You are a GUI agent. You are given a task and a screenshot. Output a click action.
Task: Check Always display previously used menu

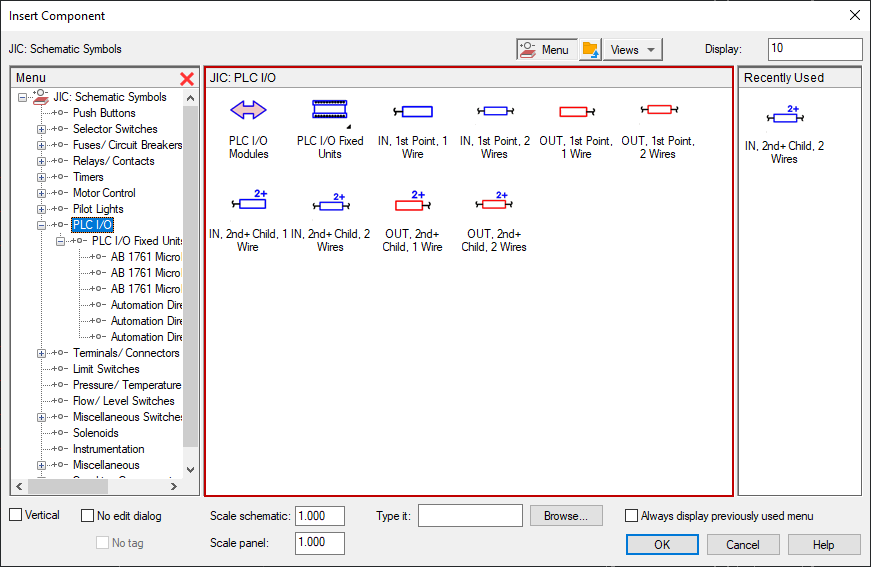click(631, 515)
